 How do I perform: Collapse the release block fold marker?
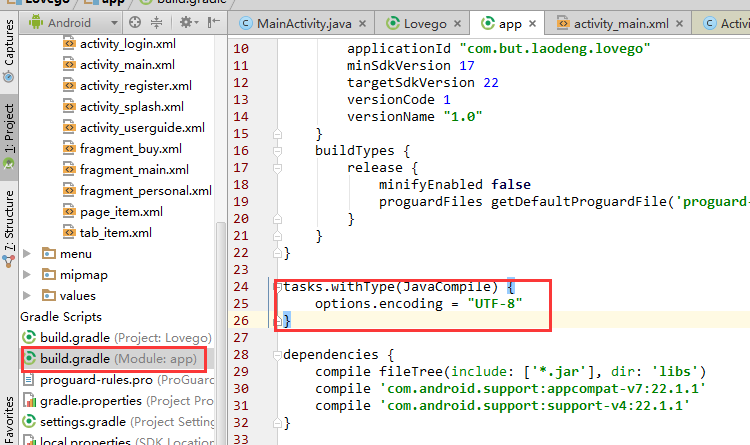pyautogui.click(x=277, y=168)
